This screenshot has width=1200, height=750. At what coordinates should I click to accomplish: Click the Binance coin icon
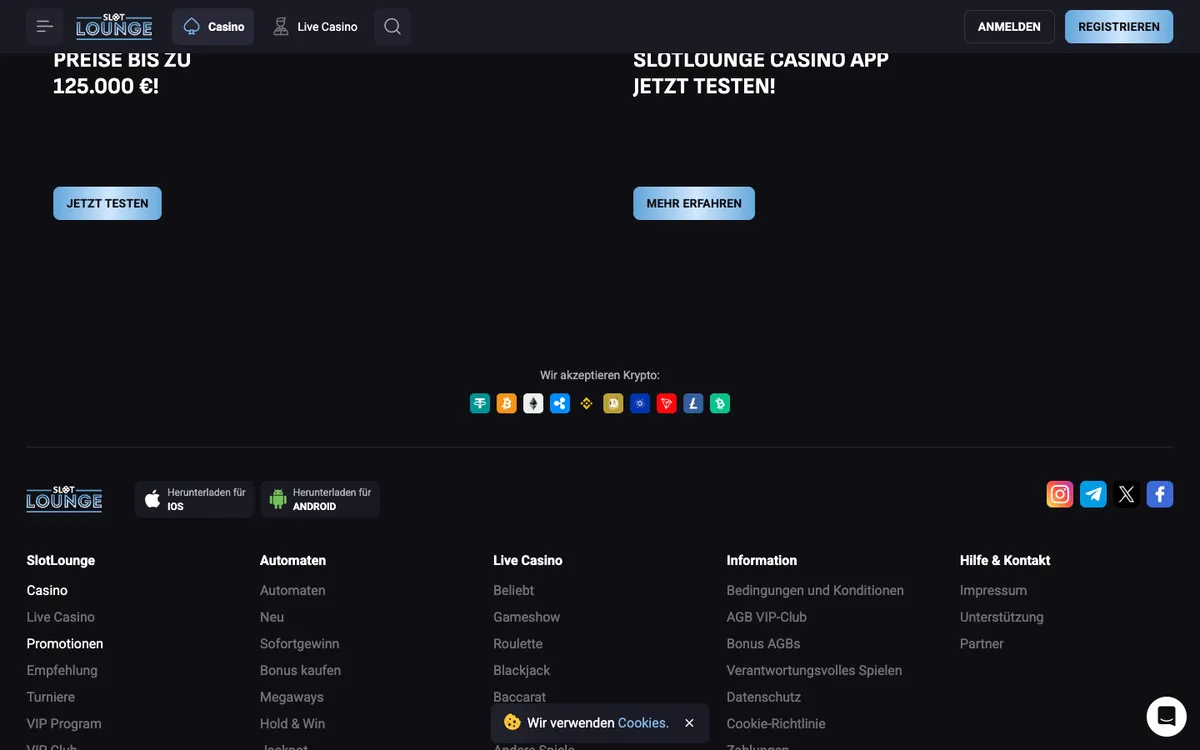pos(587,404)
